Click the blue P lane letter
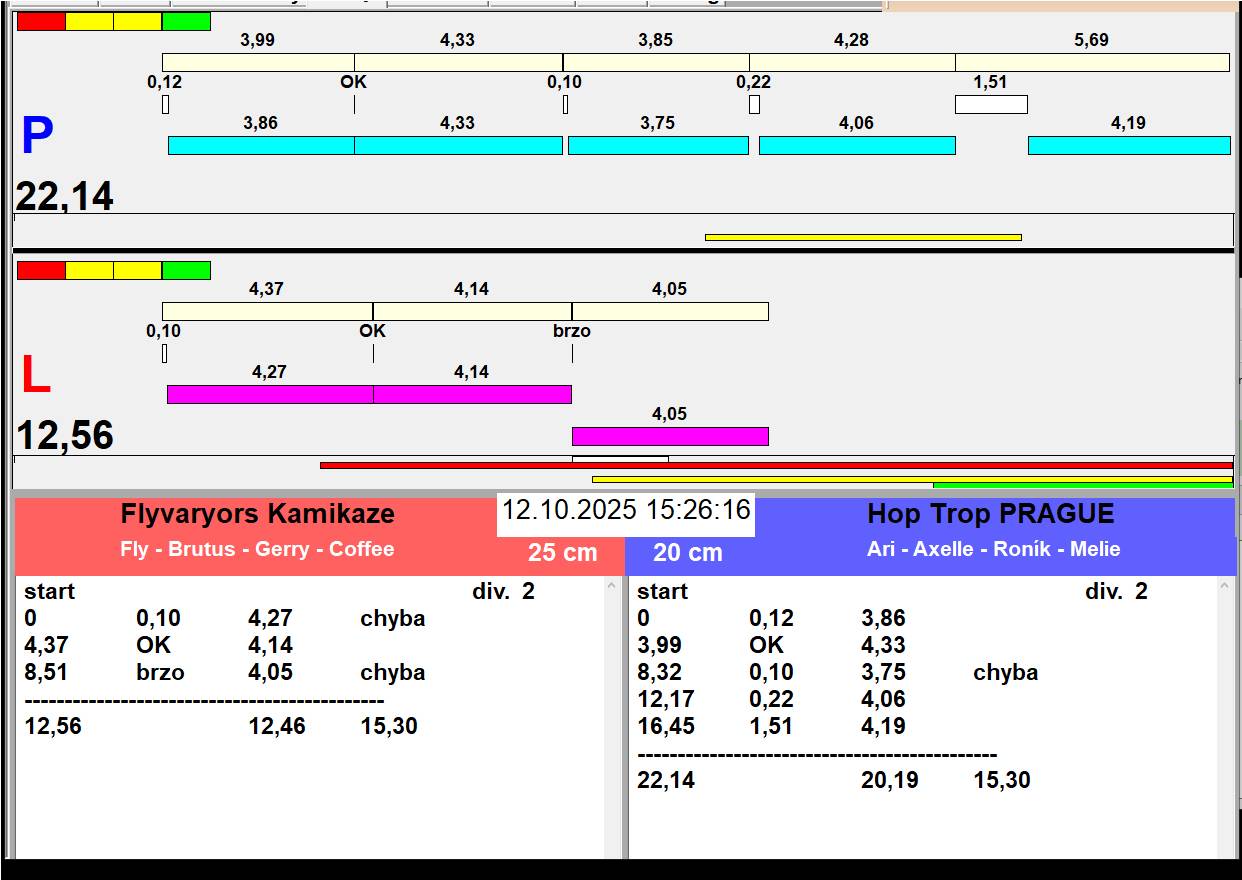Image resolution: width=1242 pixels, height=880 pixels. pos(37,137)
